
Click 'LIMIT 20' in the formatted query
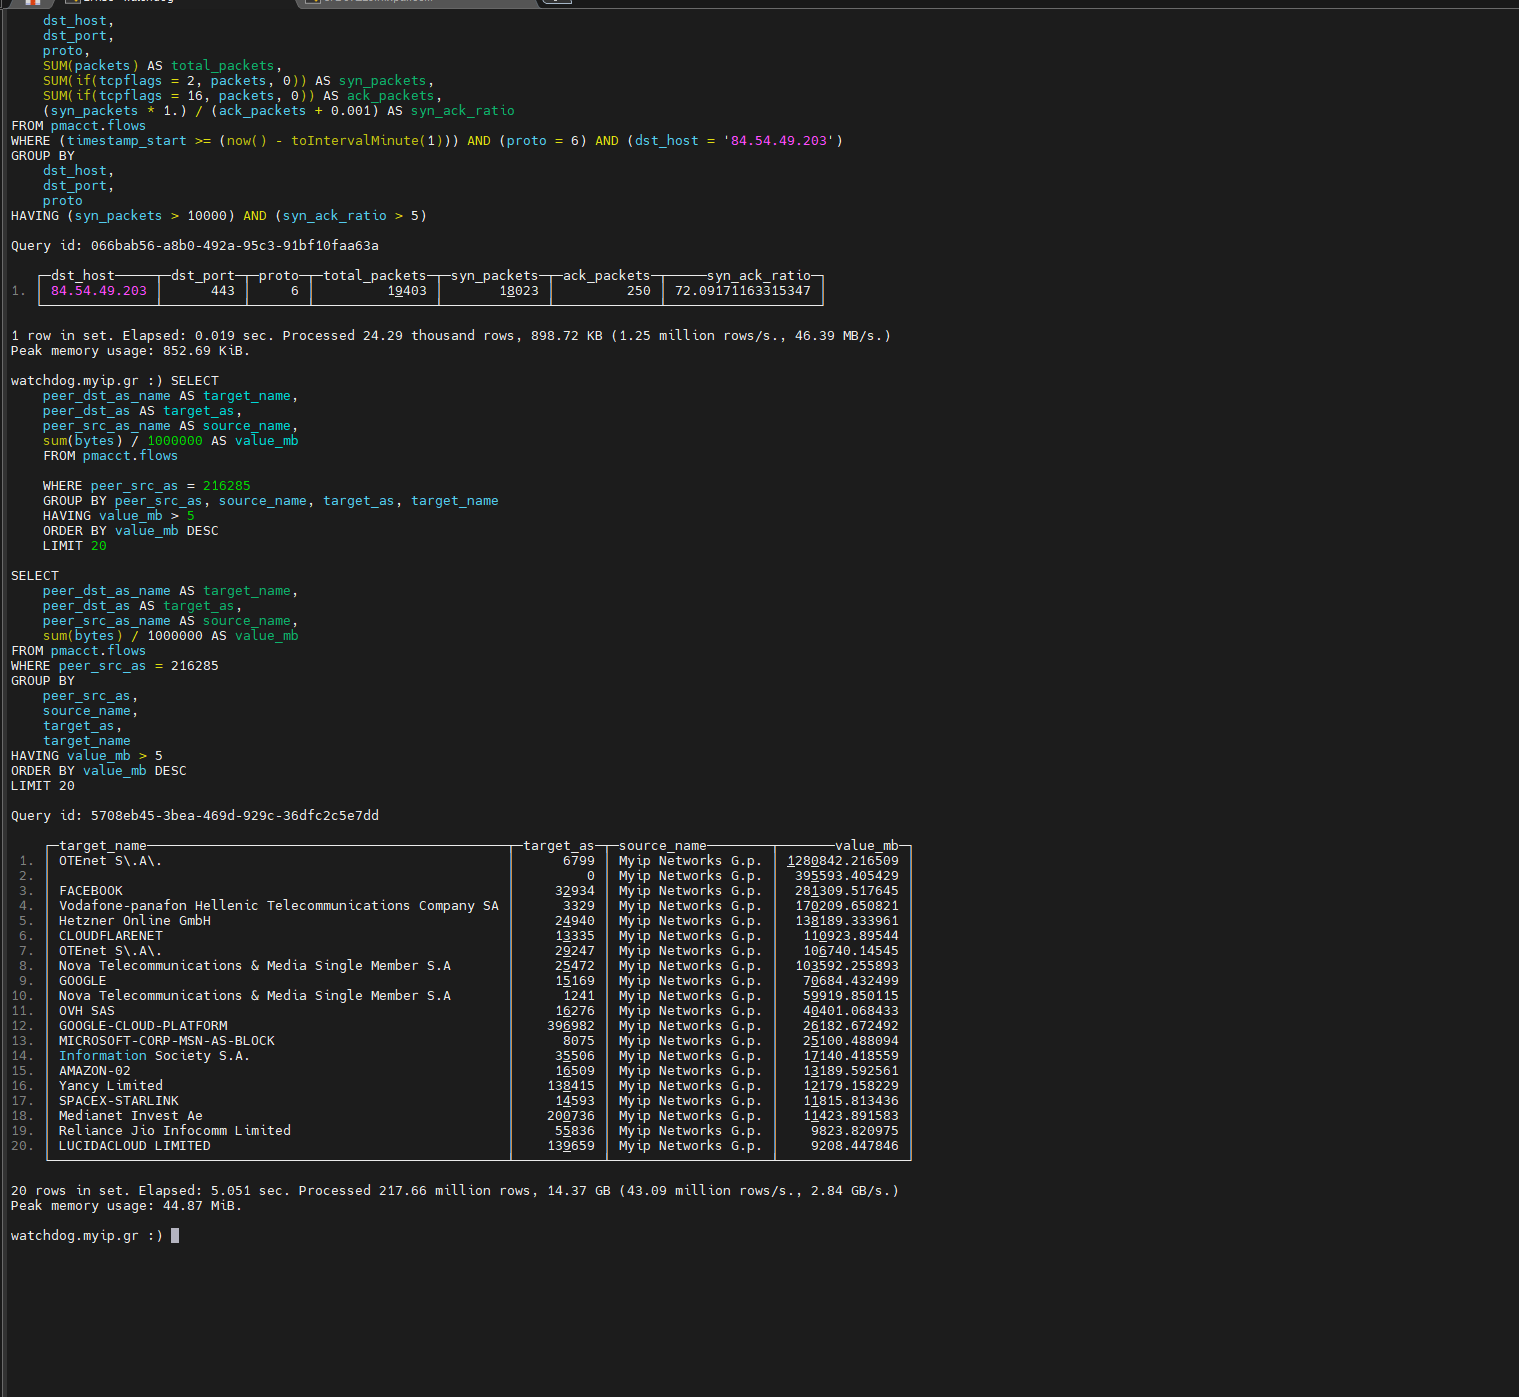click(x=43, y=786)
